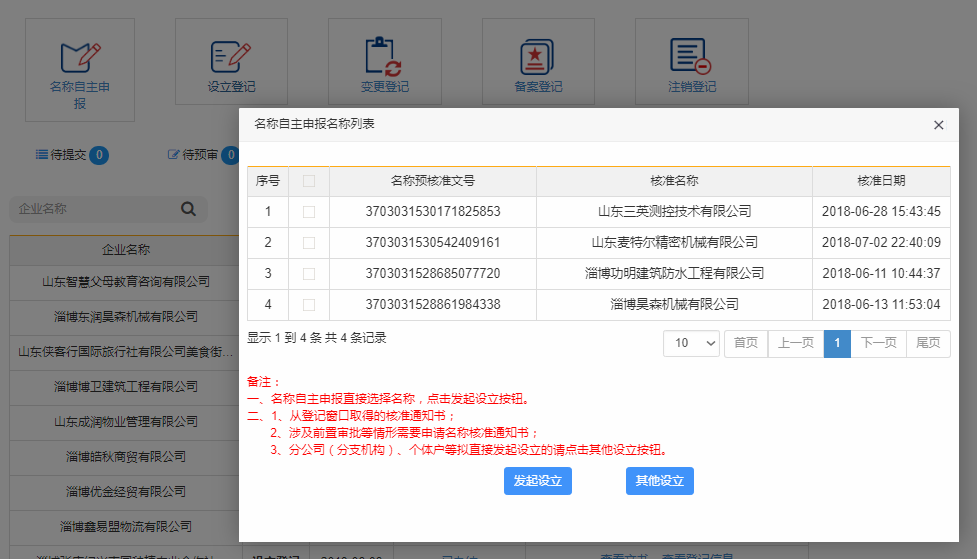Click the 发起设立 button
The width and height of the screenshot is (977, 559).
[x=538, y=481]
